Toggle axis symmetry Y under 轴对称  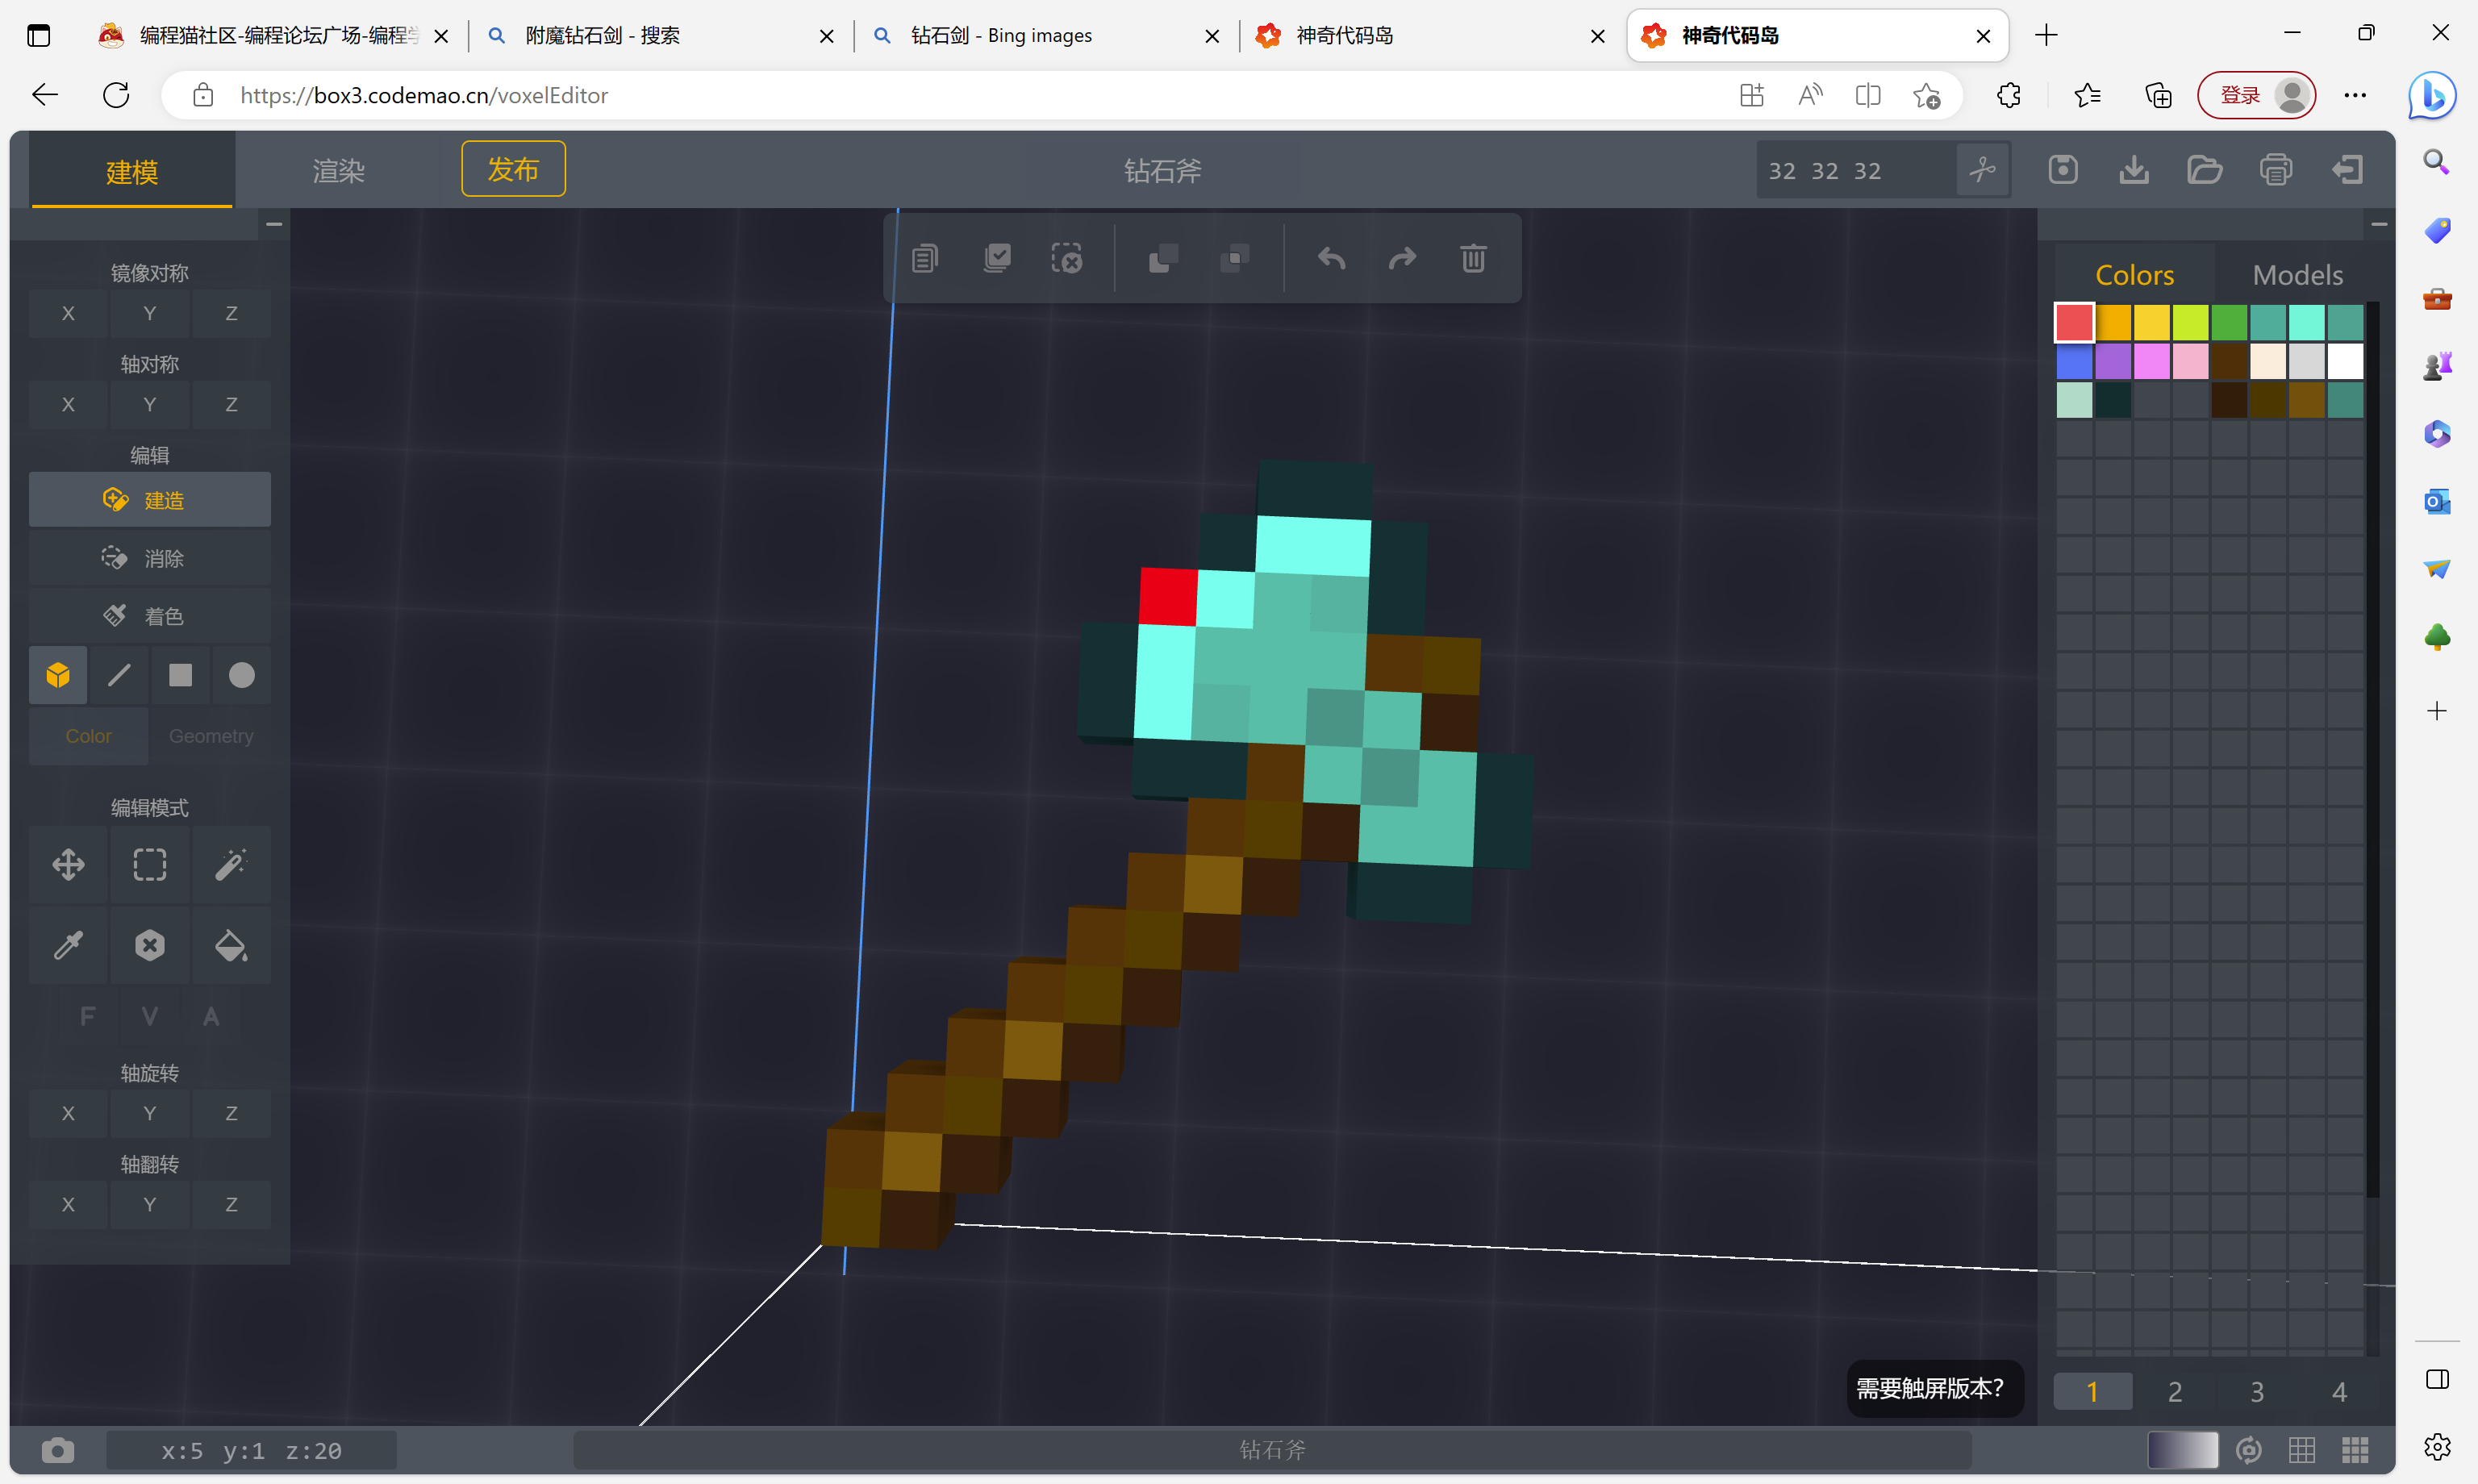tap(150, 404)
